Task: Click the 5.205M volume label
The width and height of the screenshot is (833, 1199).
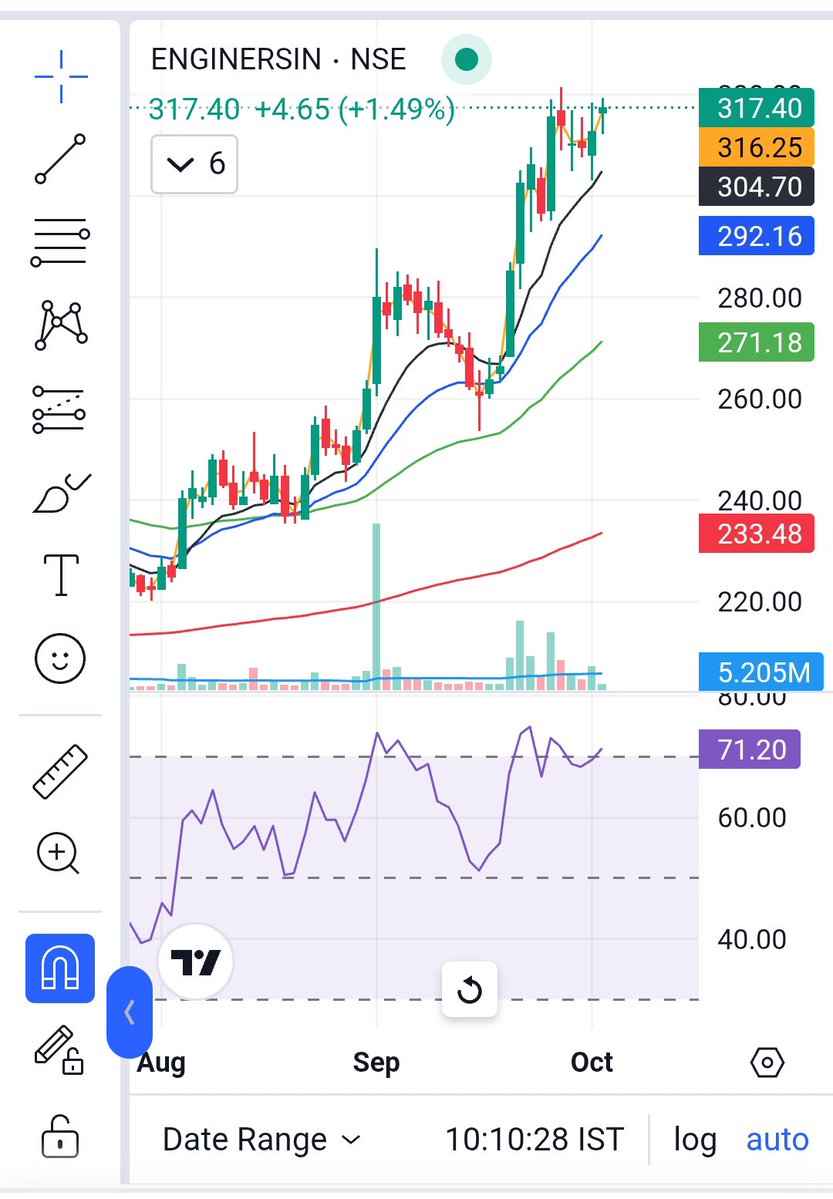Action: [761, 671]
